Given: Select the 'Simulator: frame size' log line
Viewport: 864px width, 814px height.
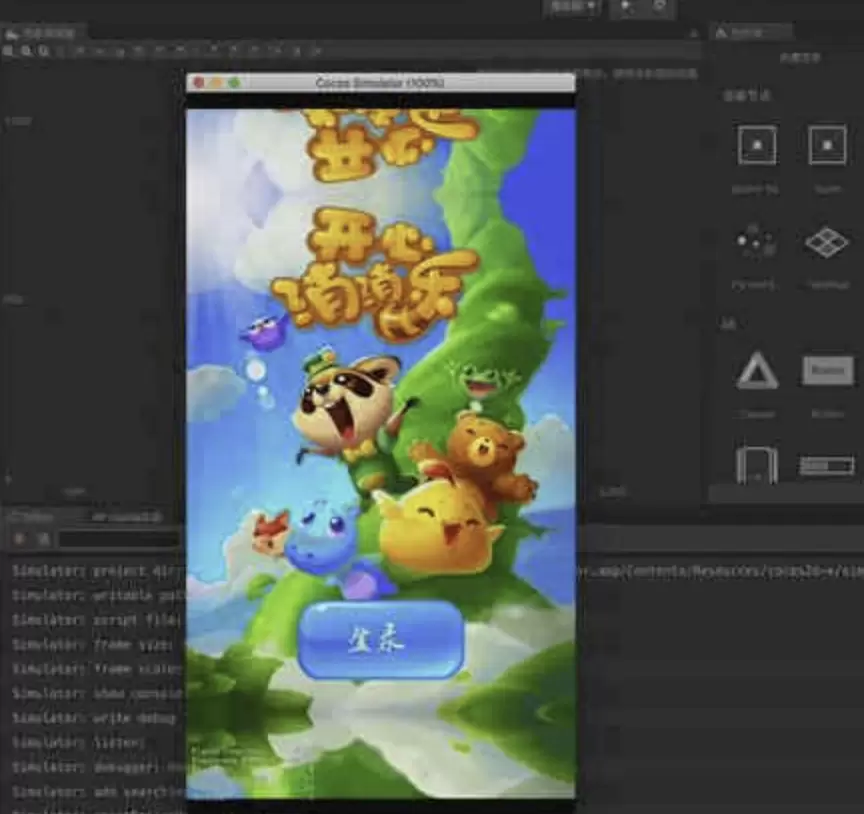Looking at the screenshot, I should (x=94, y=644).
